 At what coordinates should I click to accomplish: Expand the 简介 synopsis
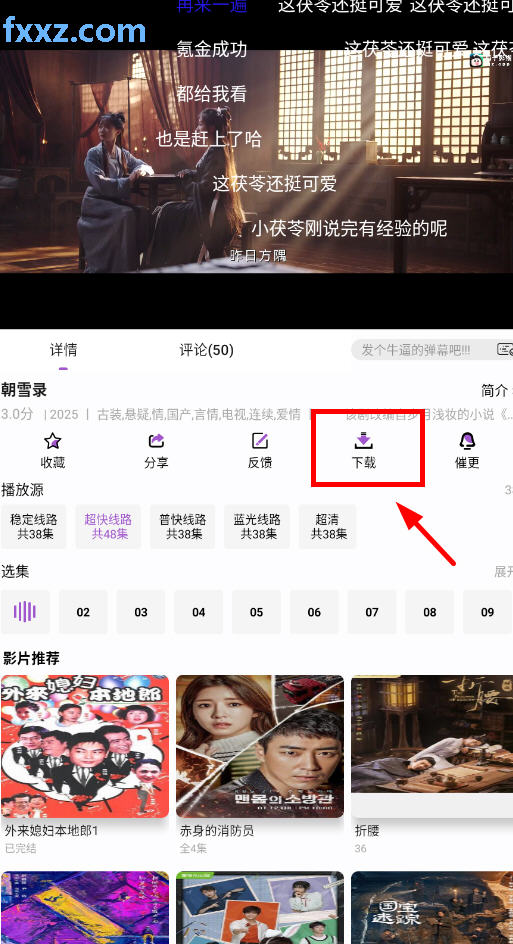click(x=495, y=391)
